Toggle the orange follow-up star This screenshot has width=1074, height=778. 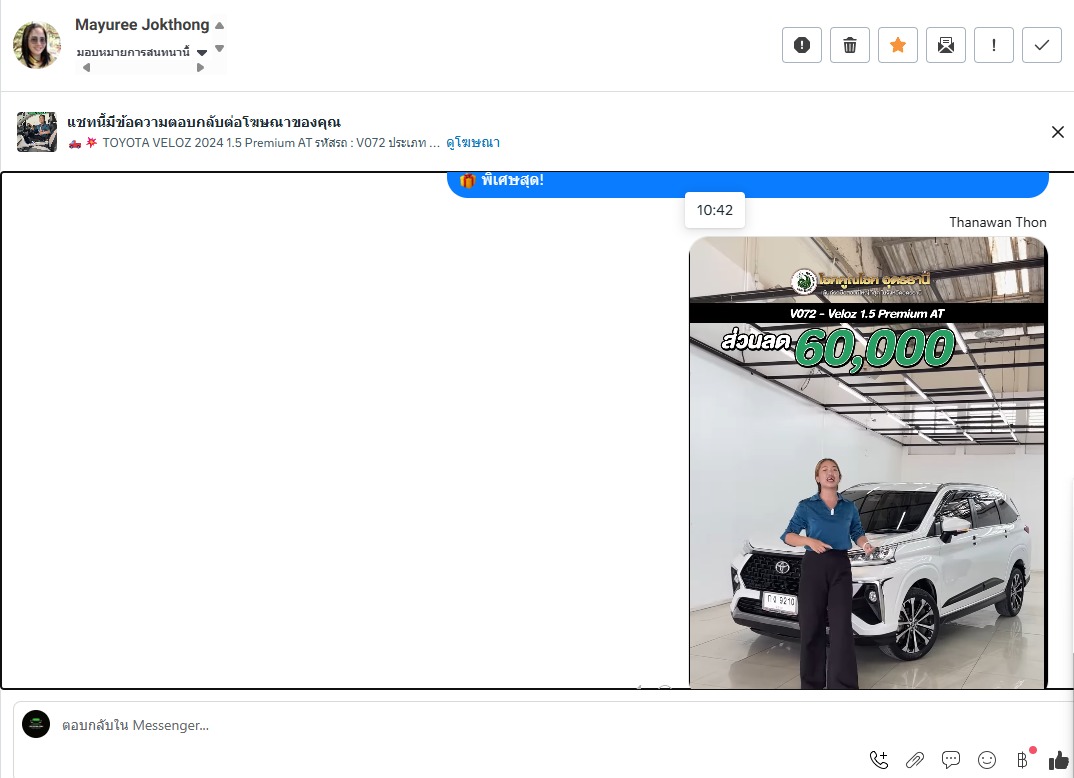[x=897, y=45]
